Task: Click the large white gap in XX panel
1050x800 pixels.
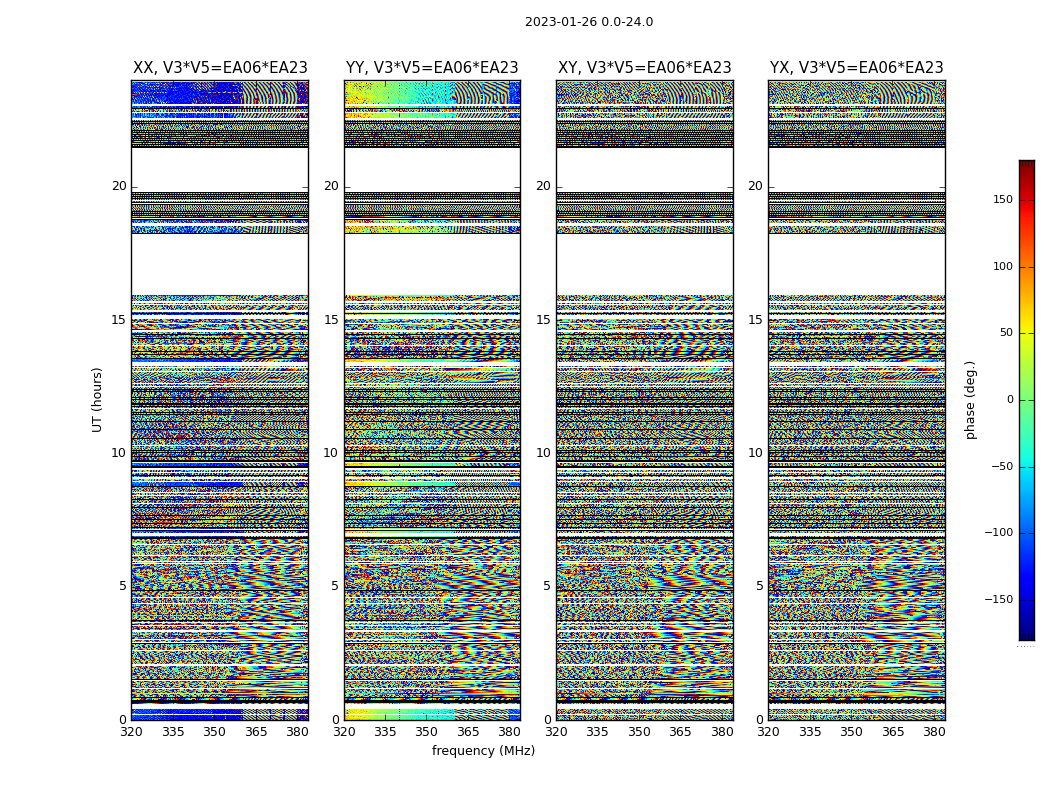Action: 220,264
